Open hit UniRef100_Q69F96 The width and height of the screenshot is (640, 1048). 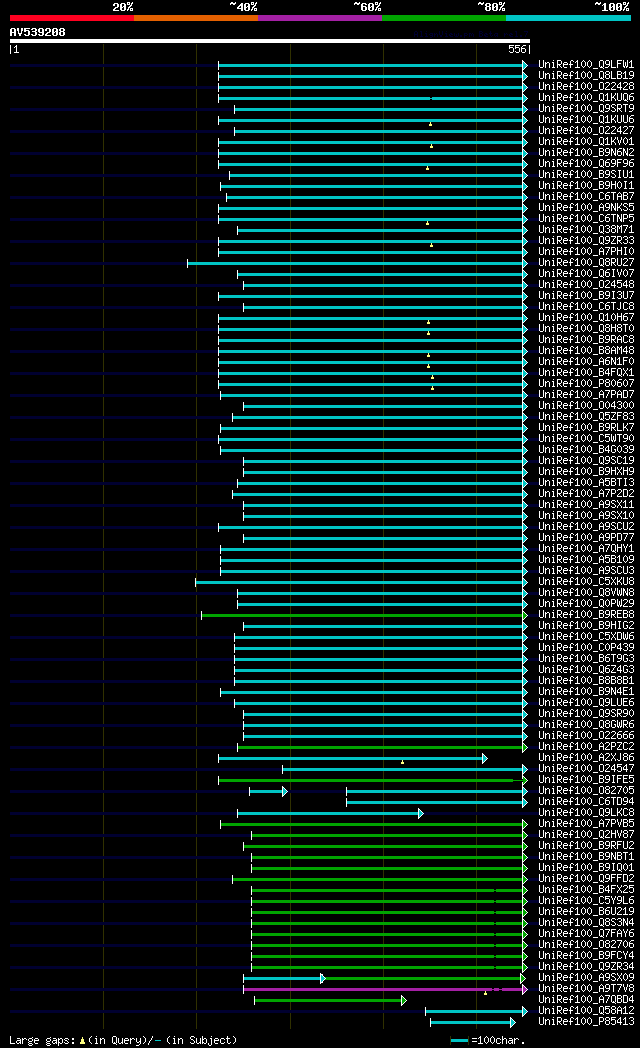586,163
